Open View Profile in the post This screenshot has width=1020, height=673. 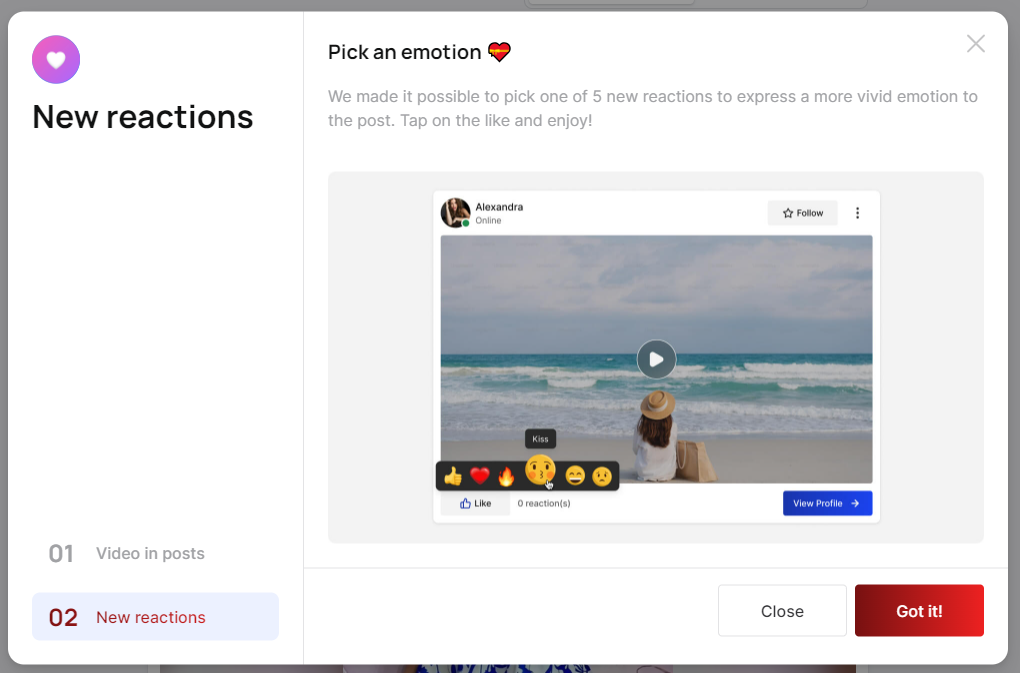[827, 503]
